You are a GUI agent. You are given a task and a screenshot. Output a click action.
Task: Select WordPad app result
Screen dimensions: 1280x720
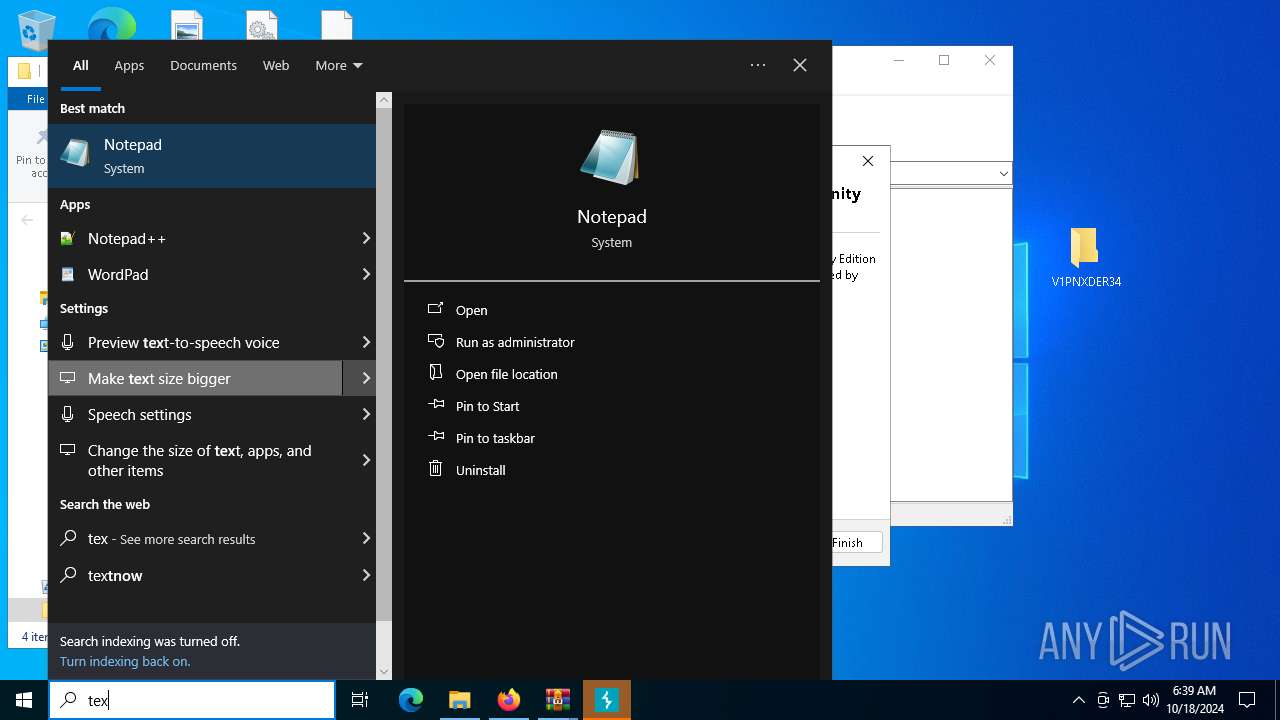tap(195, 274)
